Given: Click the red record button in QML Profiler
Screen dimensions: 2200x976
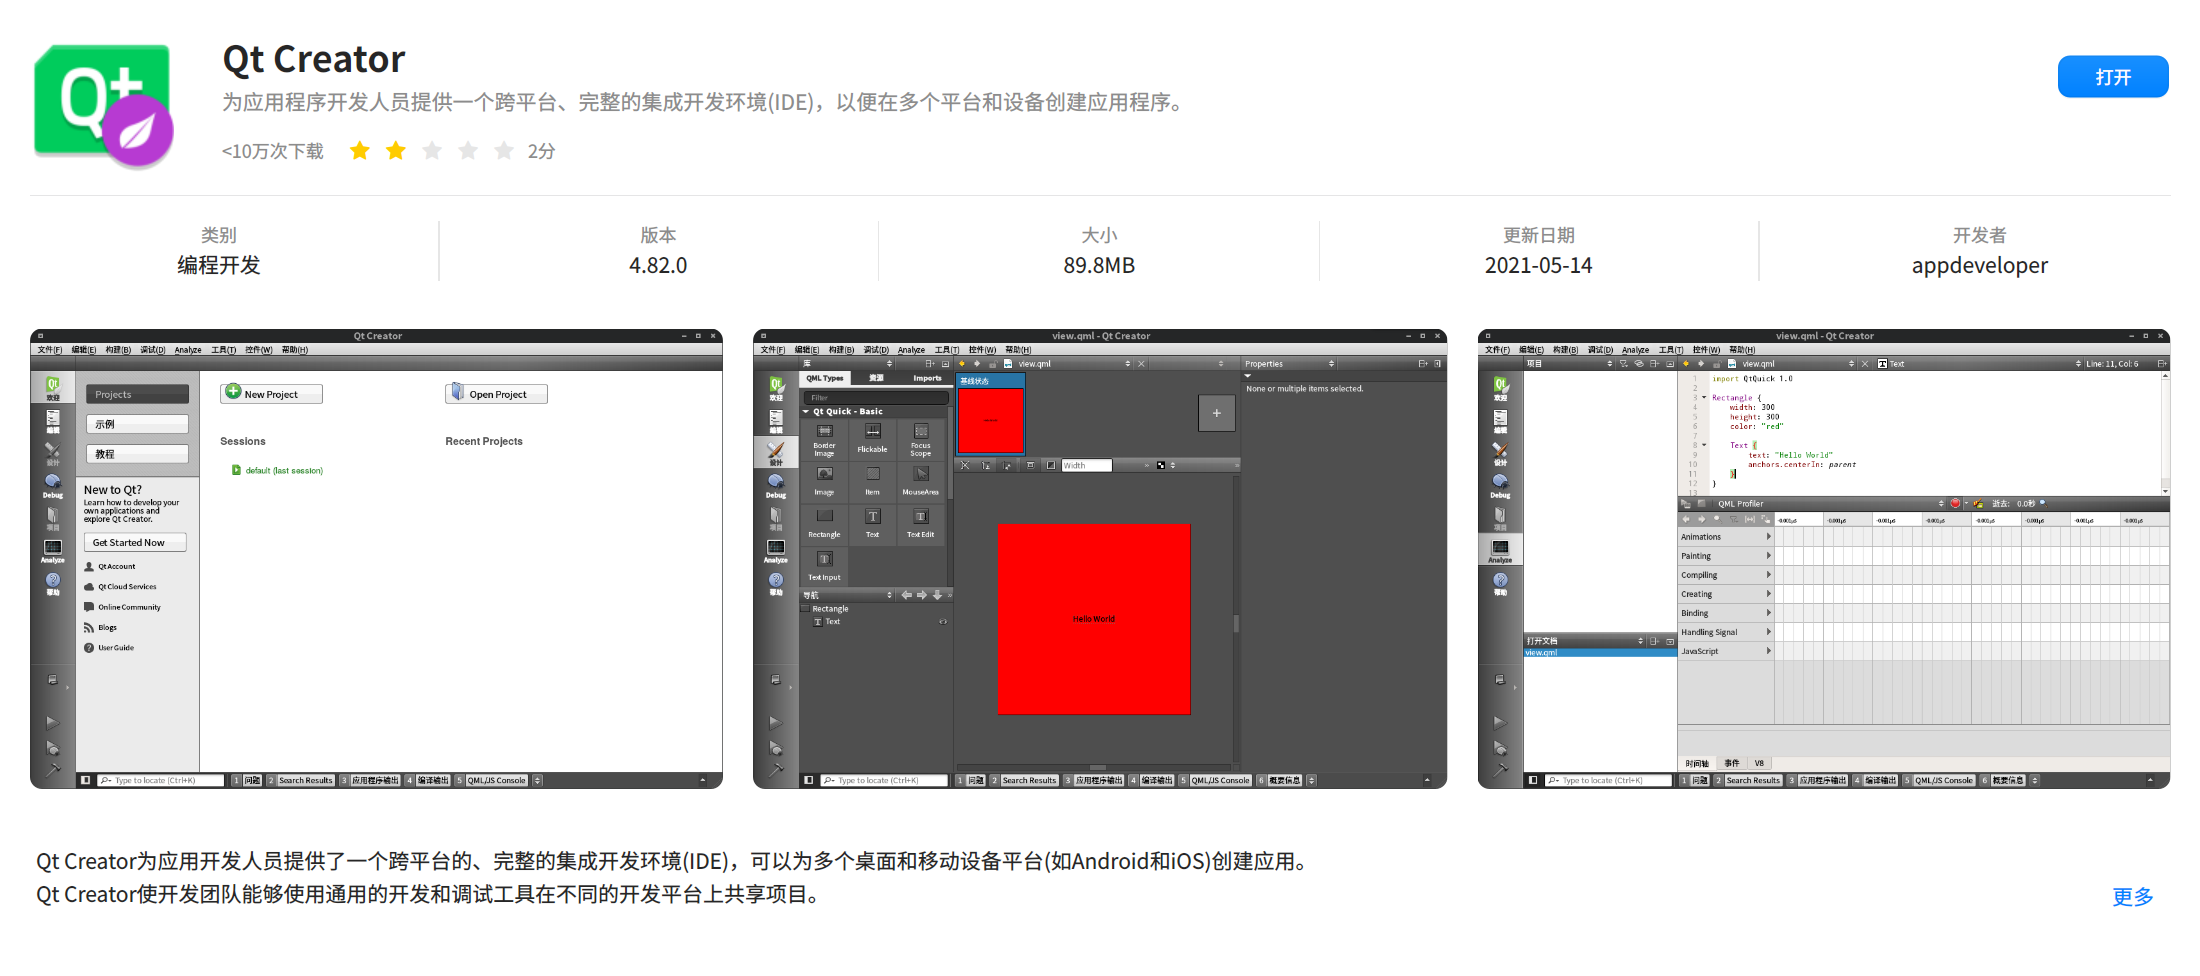Looking at the screenshot, I should pos(1955,504).
